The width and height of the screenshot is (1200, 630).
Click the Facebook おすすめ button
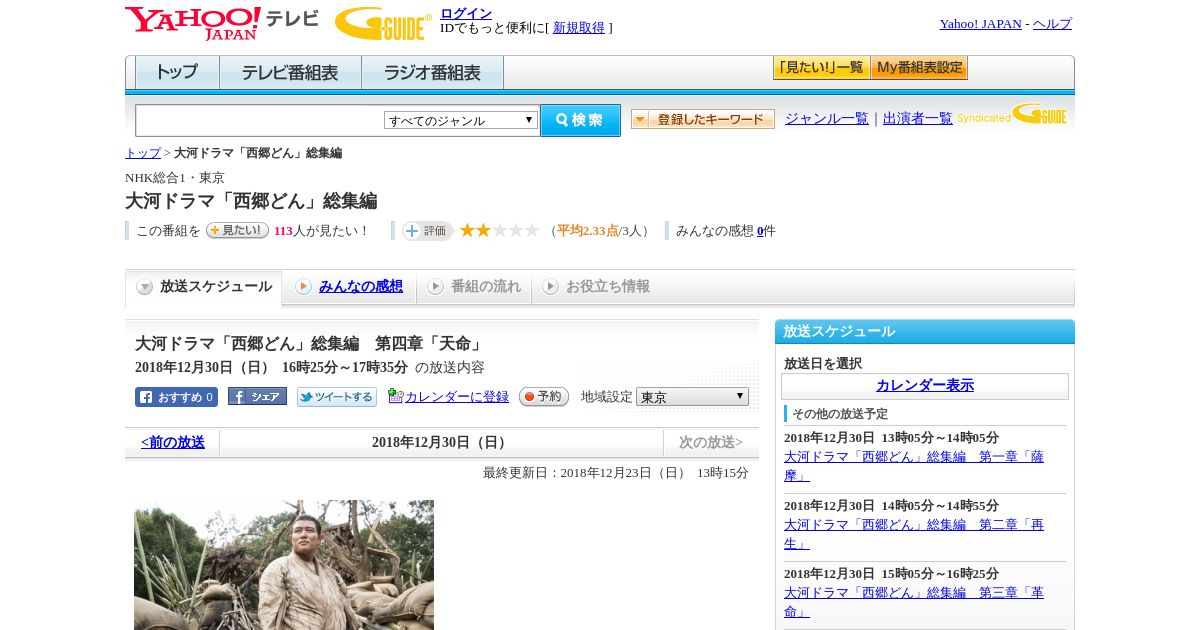pos(176,397)
